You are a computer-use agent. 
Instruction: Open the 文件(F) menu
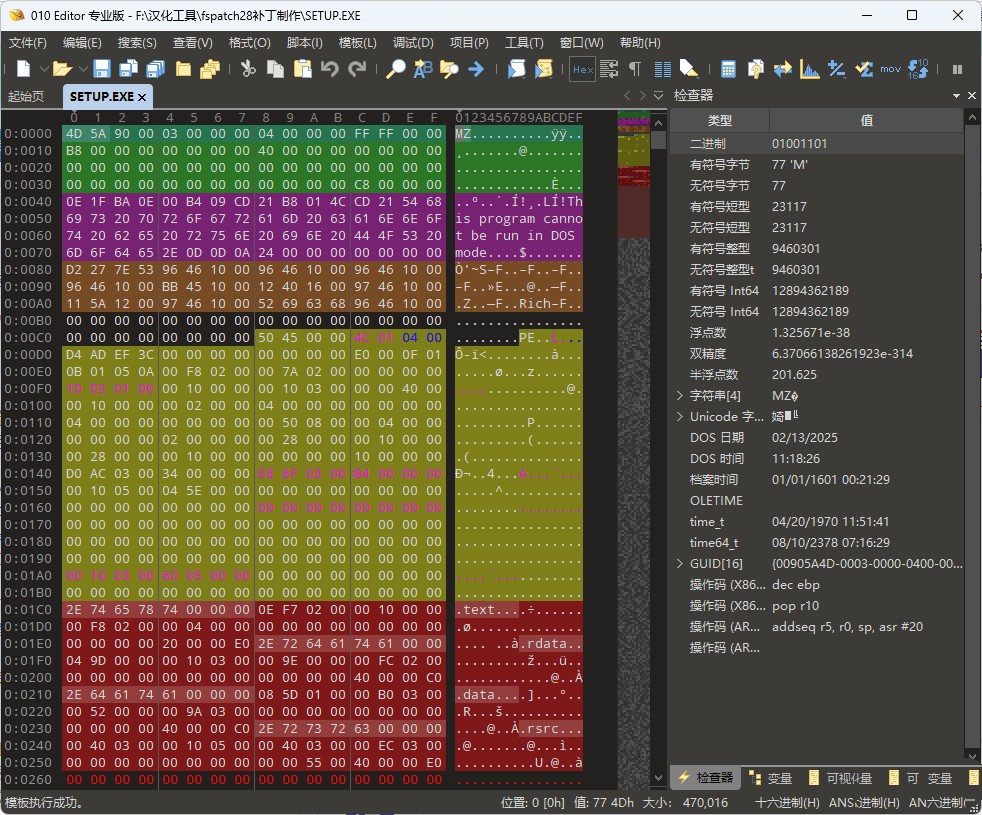28,43
